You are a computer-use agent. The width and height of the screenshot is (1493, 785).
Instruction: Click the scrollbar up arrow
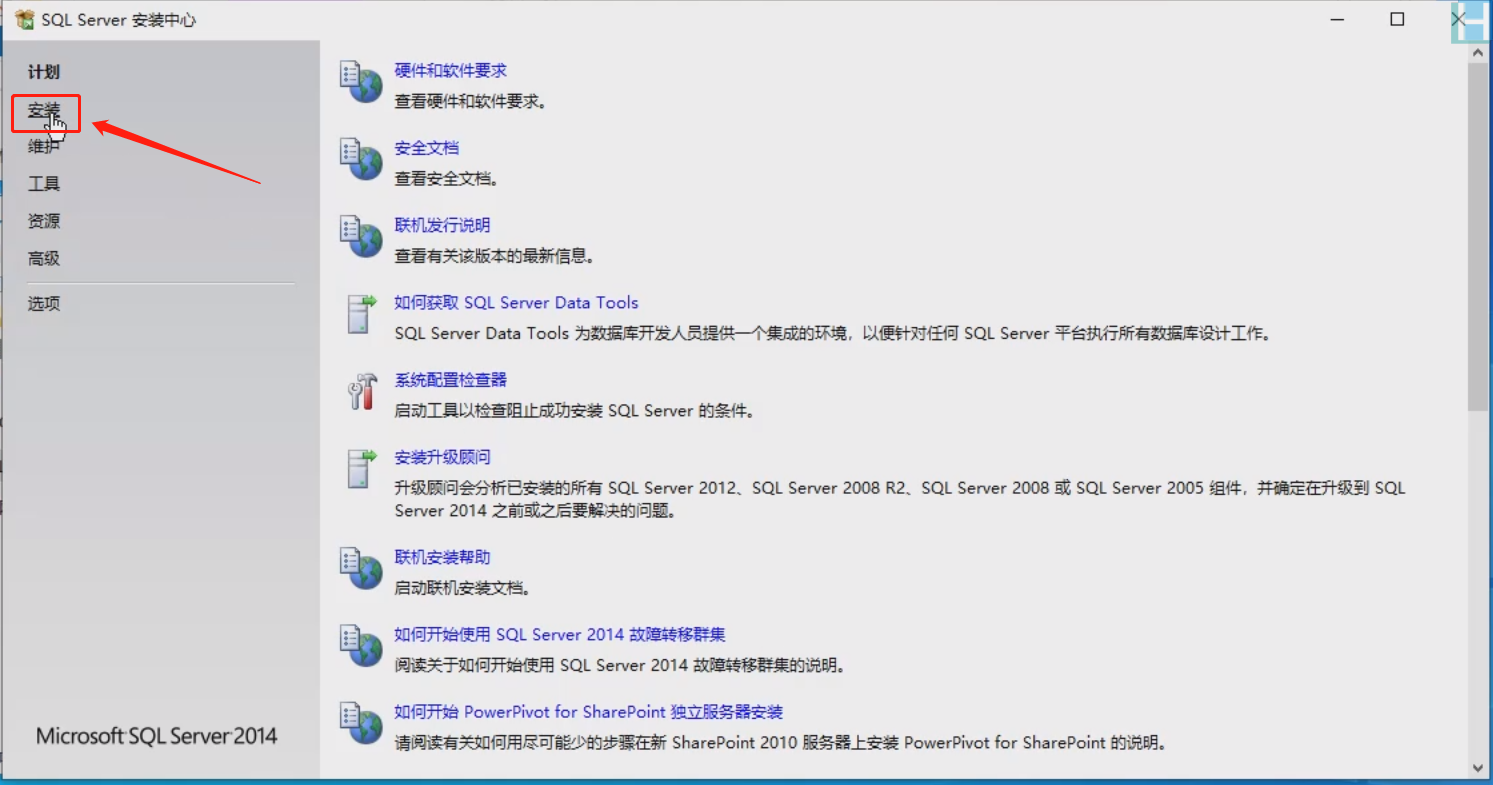coord(1478,53)
